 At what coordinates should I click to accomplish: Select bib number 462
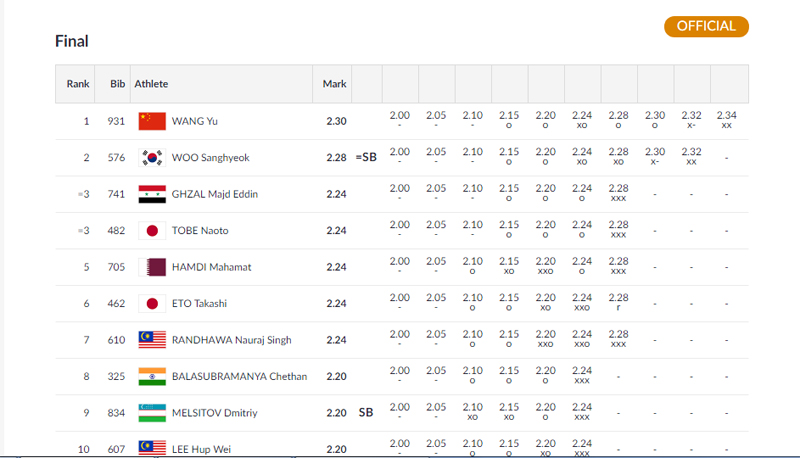click(116, 303)
